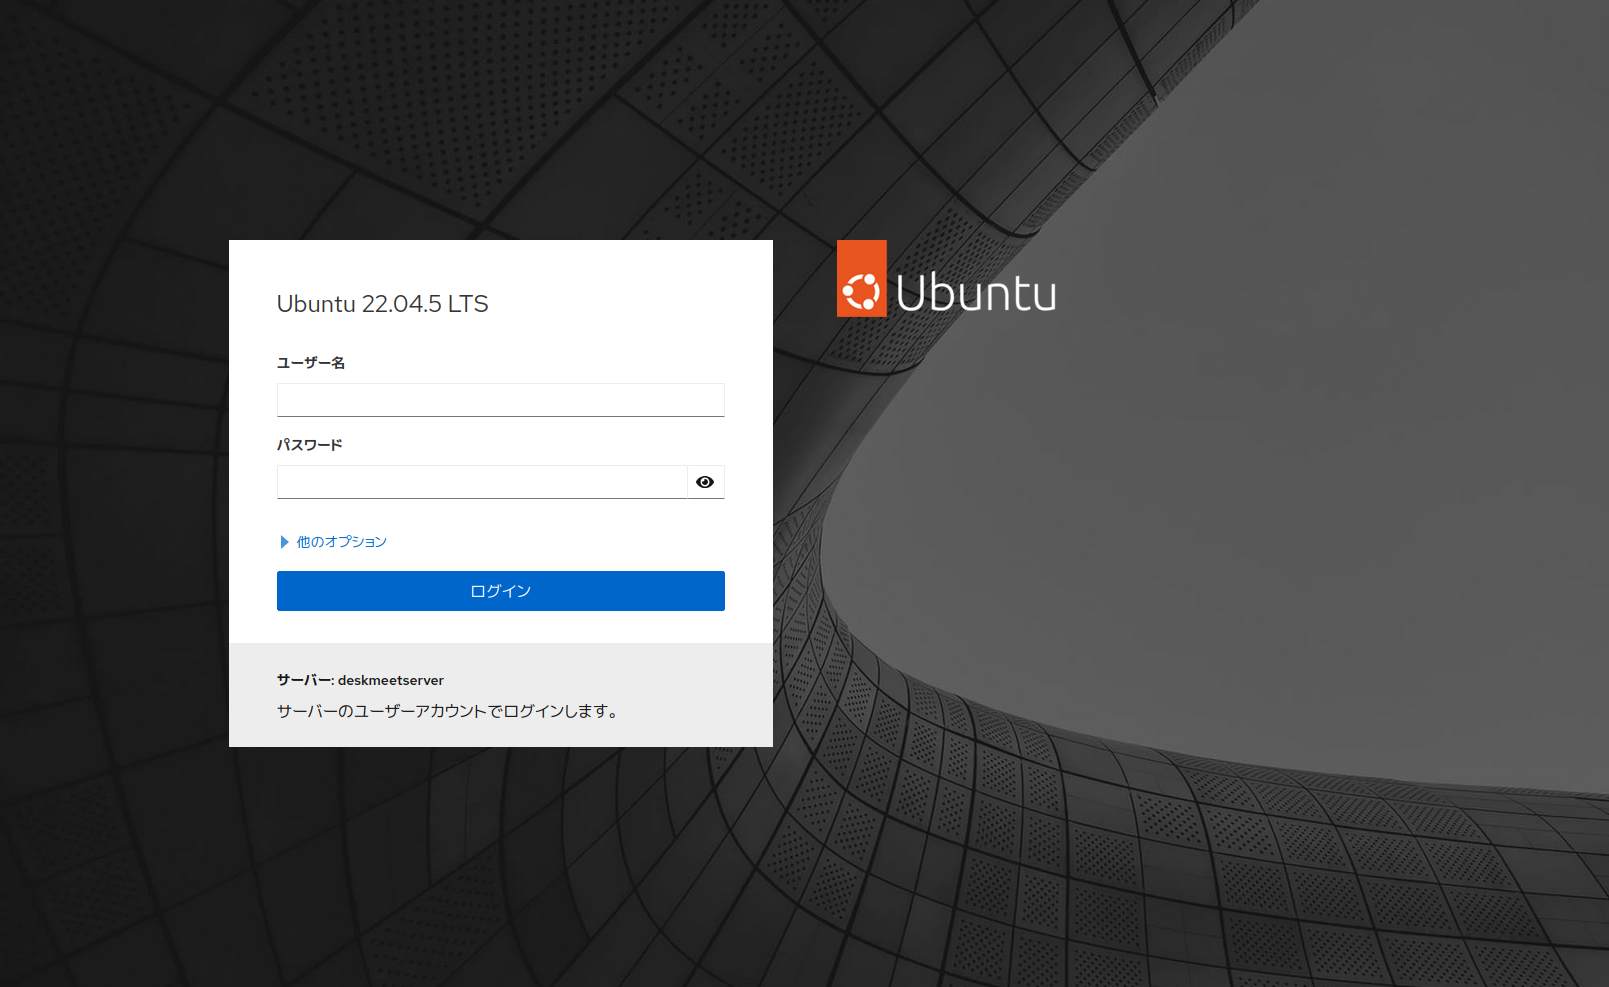Click the パスワード password input field

[x=482, y=482]
